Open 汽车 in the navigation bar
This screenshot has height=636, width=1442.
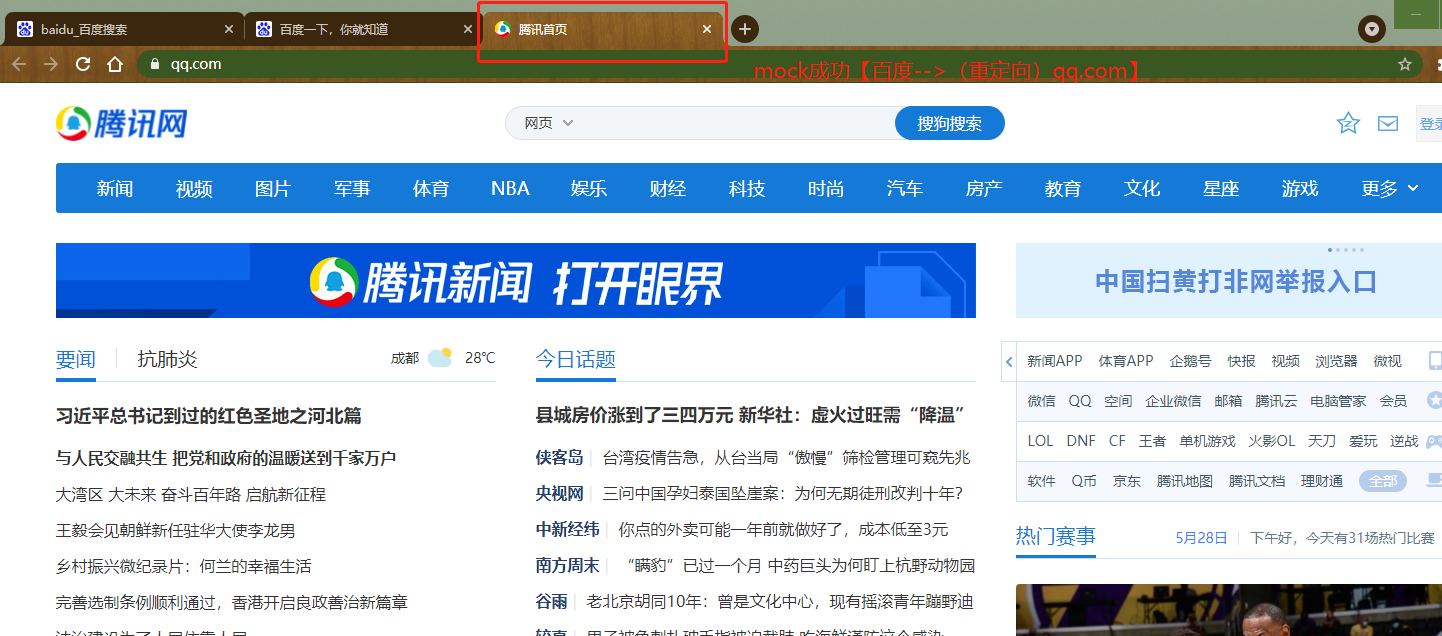pos(905,188)
